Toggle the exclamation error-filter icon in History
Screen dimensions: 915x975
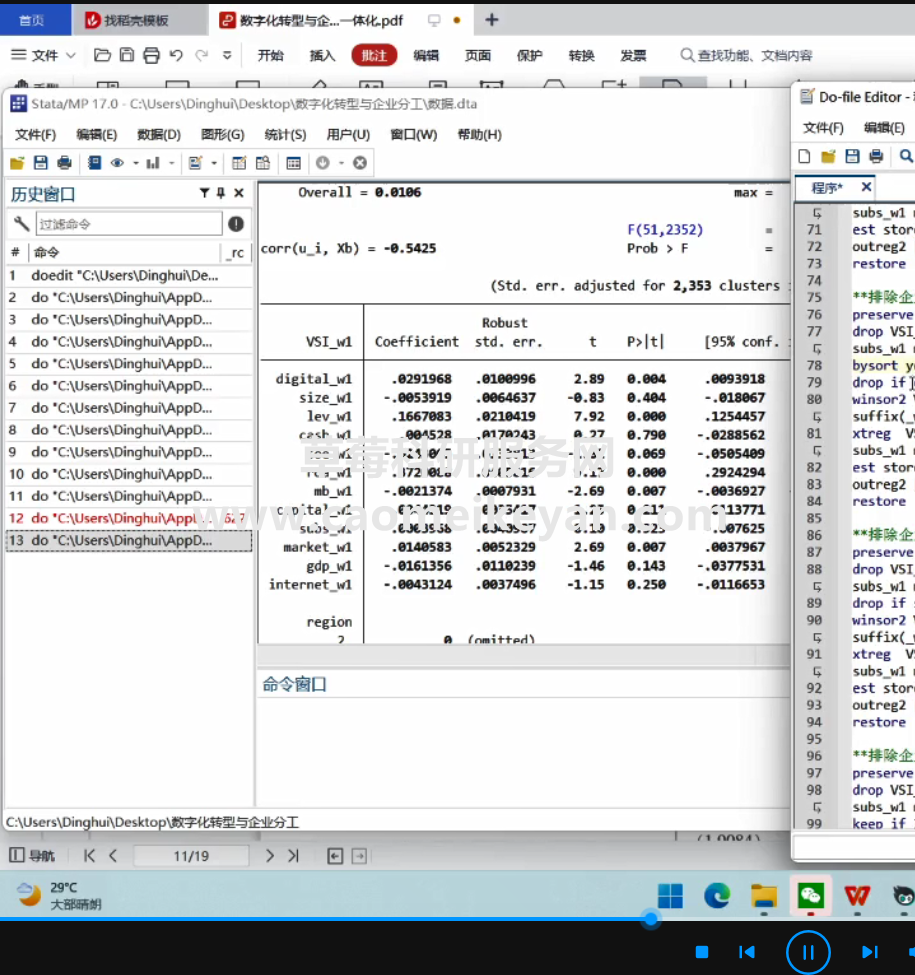coord(236,224)
